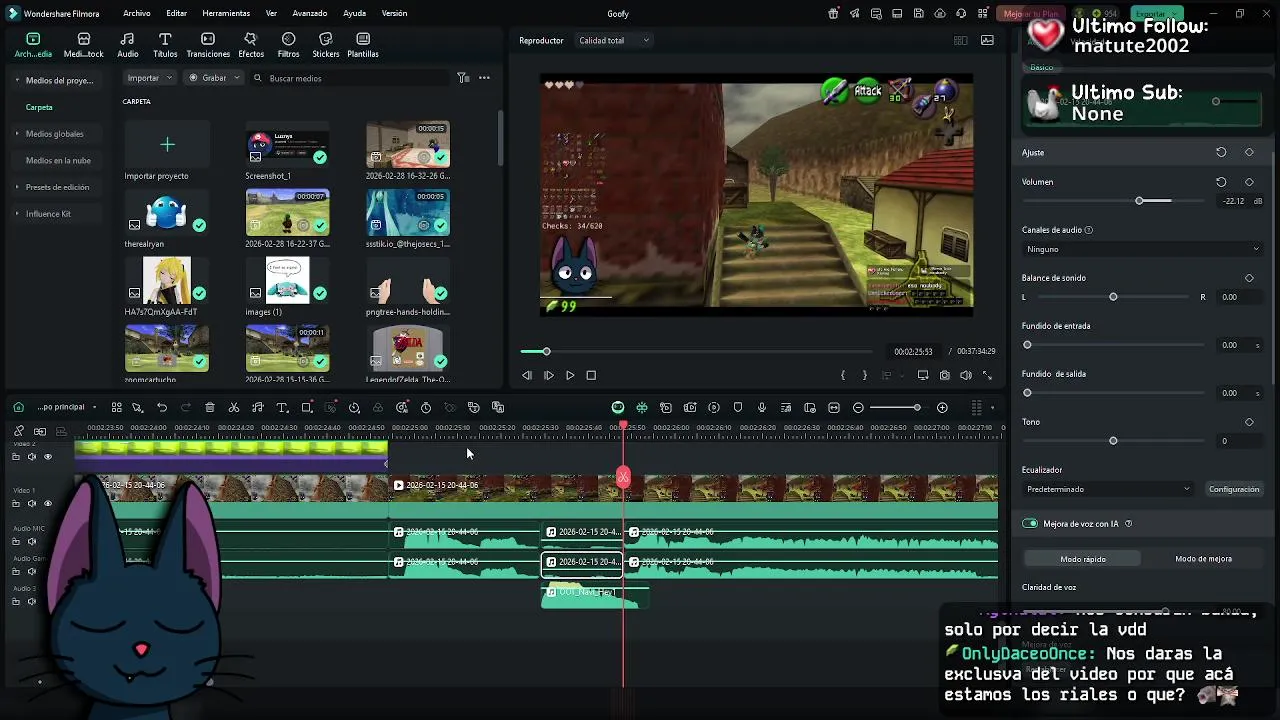
Task: Click the Buscar medios search field
Action: [x=350, y=78]
